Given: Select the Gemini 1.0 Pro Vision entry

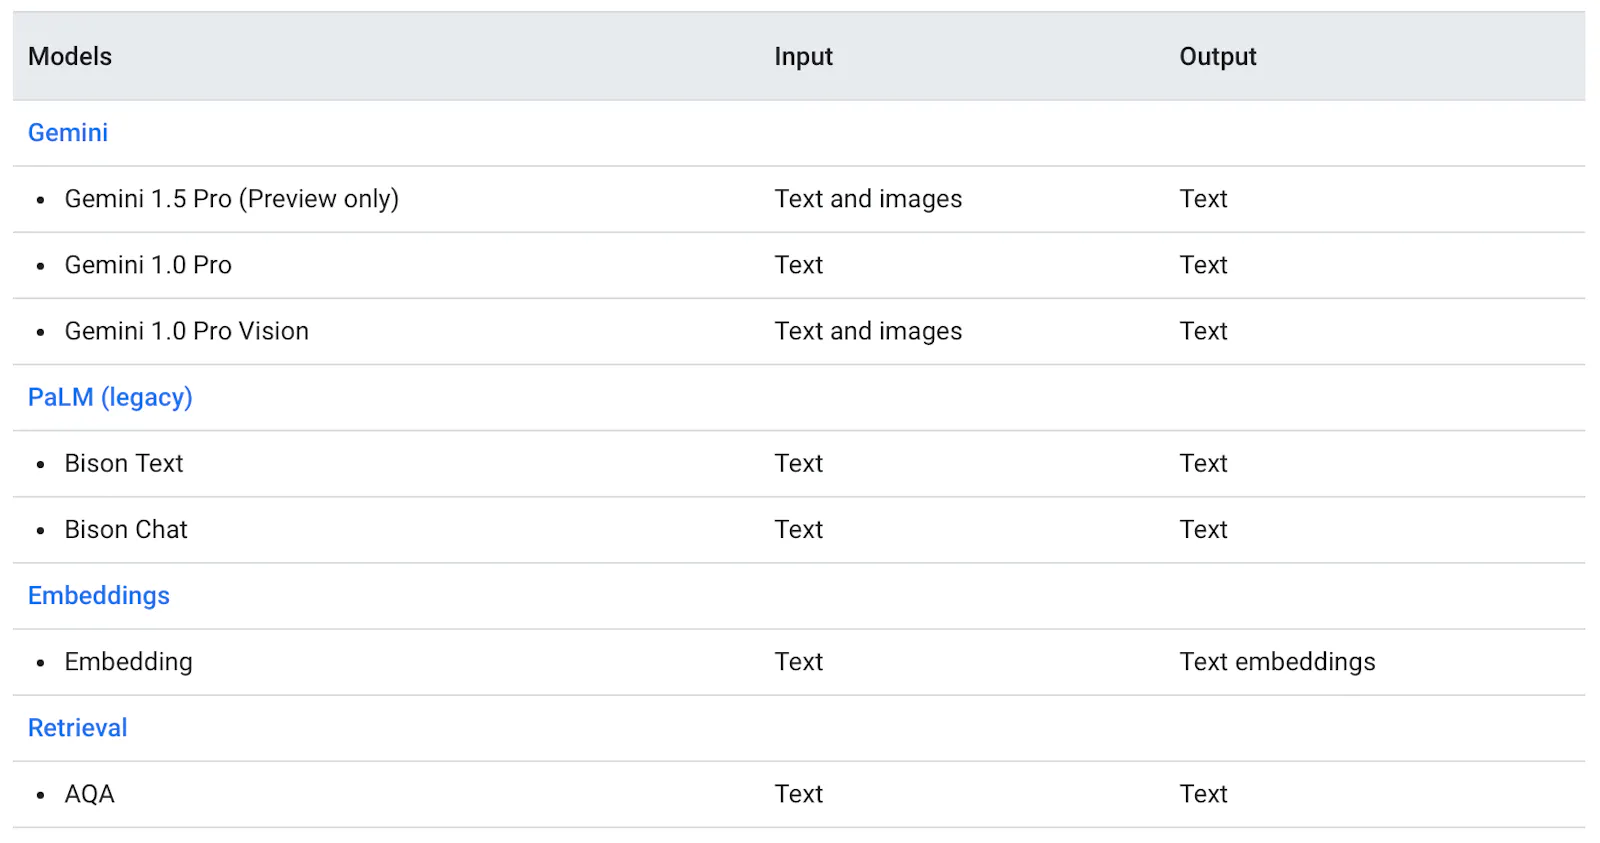Looking at the screenshot, I should pos(187,331).
